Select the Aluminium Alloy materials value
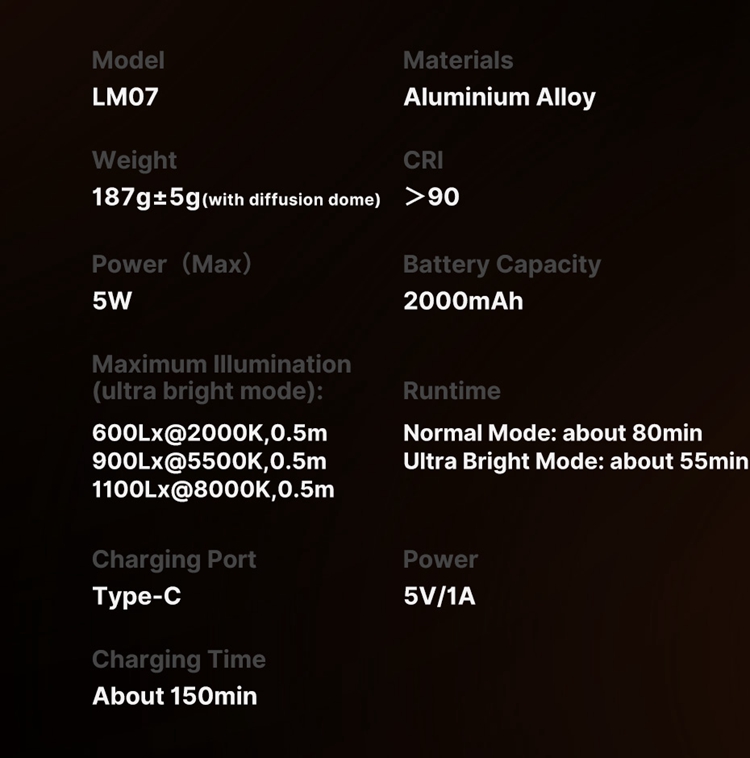Screen dimensions: 750x758 (x=499, y=98)
